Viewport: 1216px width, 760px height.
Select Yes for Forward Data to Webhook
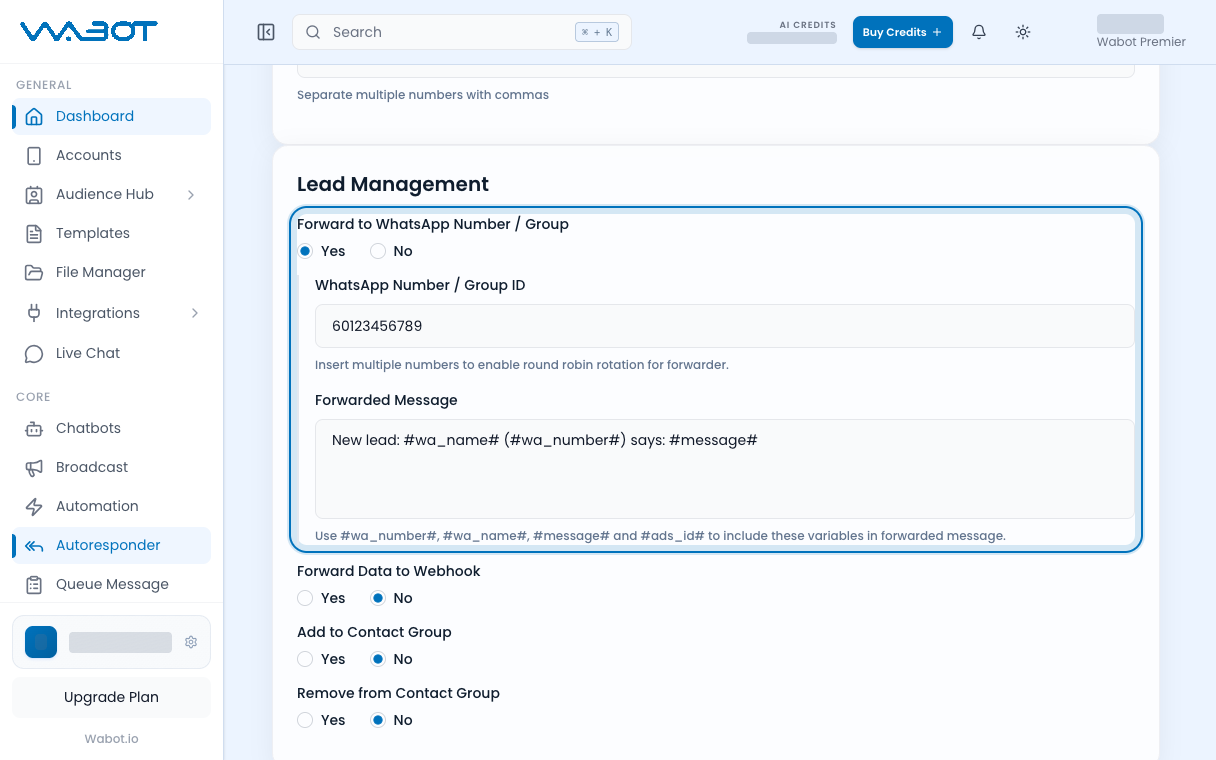point(305,598)
